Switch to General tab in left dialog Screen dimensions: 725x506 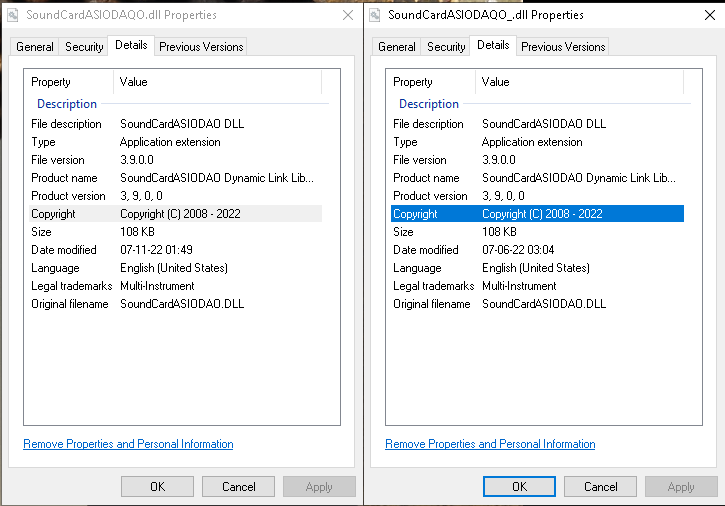click(35, 47)
